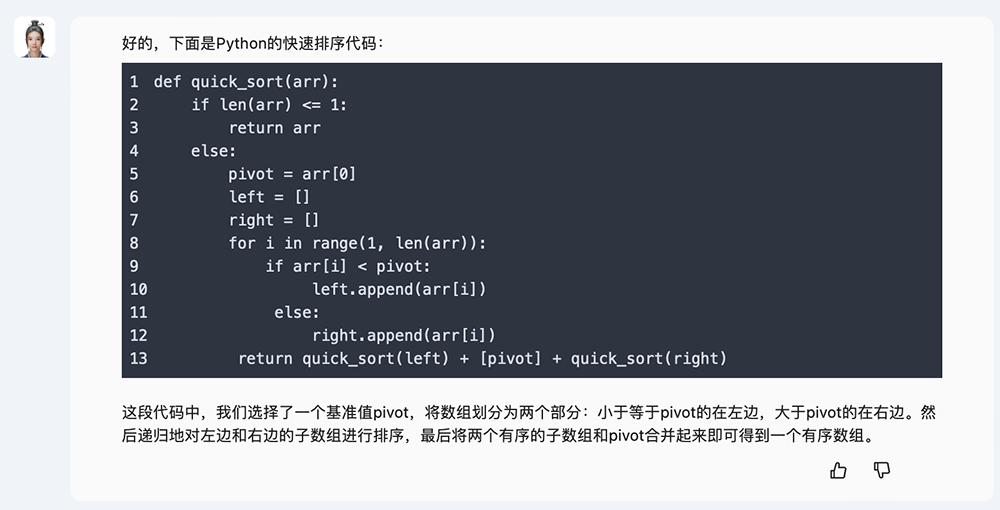Click the assistant avatar image
This screenshot has width=1000, height=510.
34,38
